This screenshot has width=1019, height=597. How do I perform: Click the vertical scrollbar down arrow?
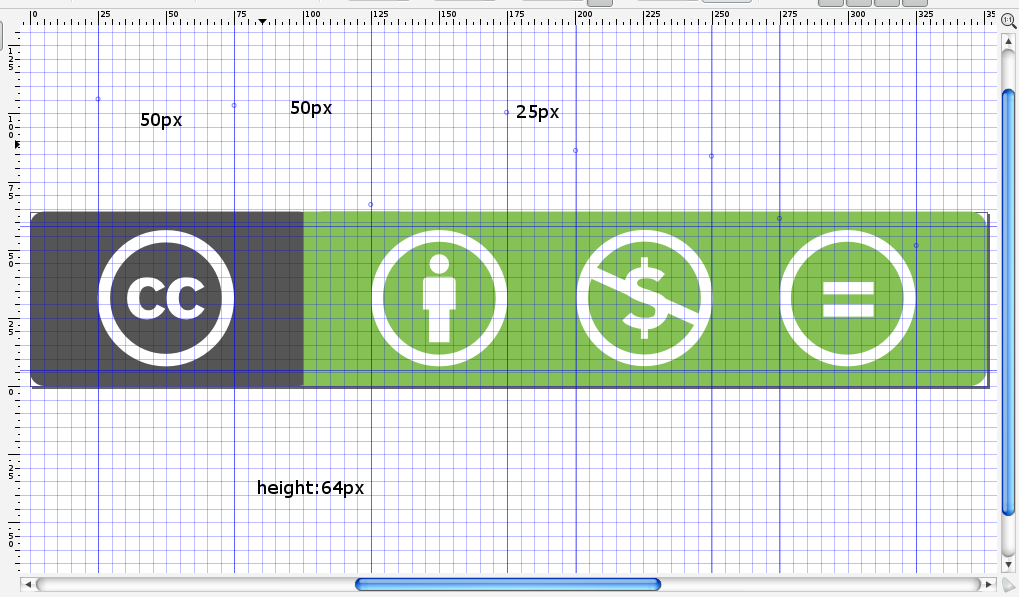coord(1009,564)
